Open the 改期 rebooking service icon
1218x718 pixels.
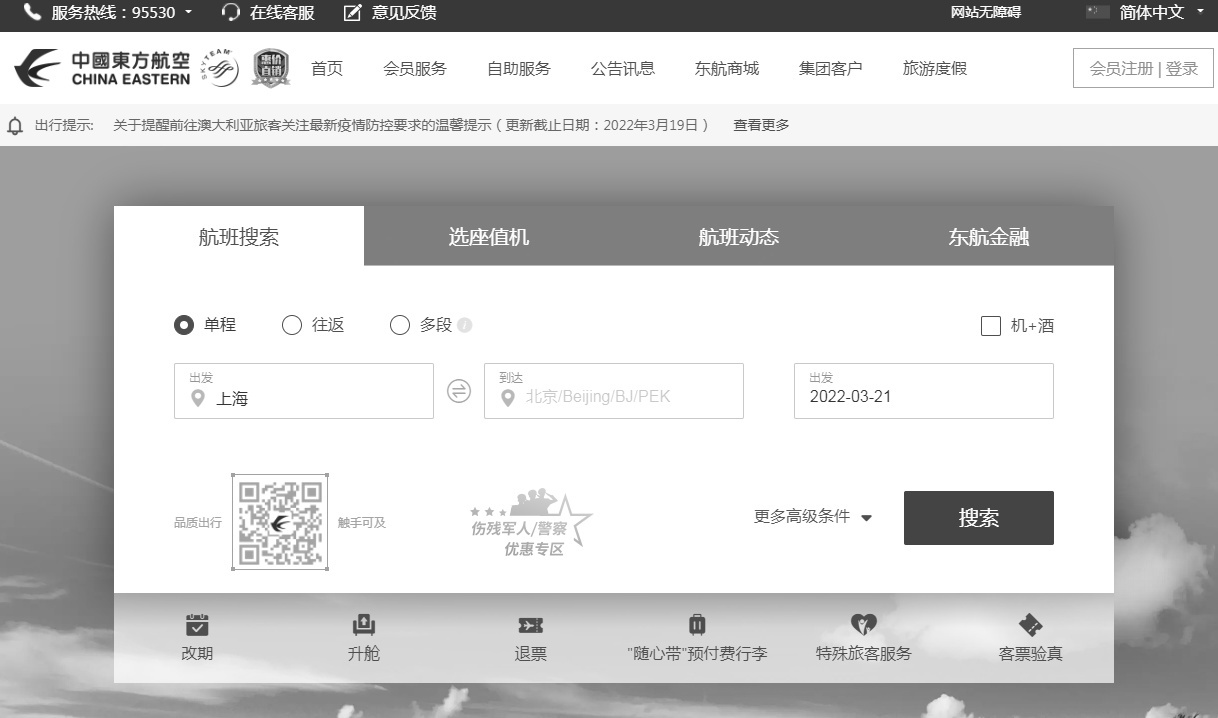coord(197,637)
